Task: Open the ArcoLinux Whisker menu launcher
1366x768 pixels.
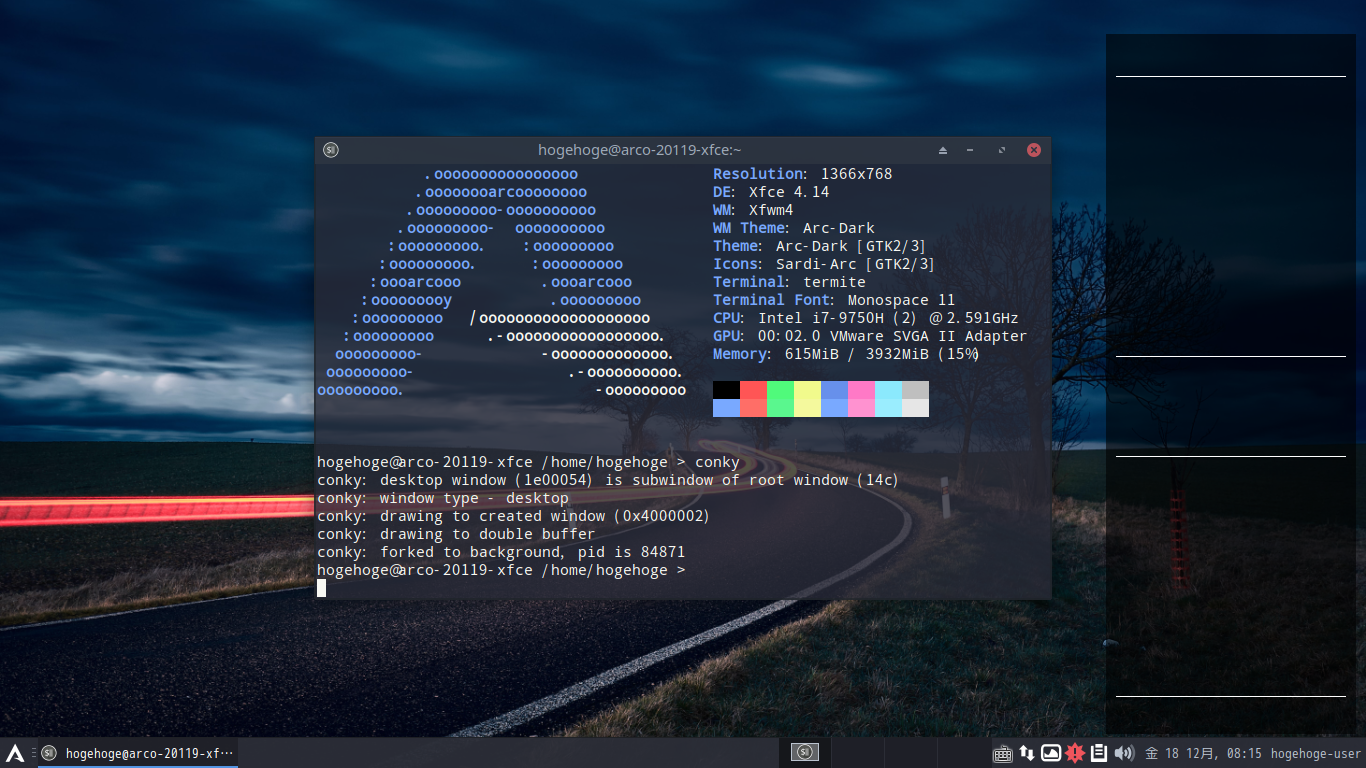Action: pyautogui.click(x=15, y=753)
